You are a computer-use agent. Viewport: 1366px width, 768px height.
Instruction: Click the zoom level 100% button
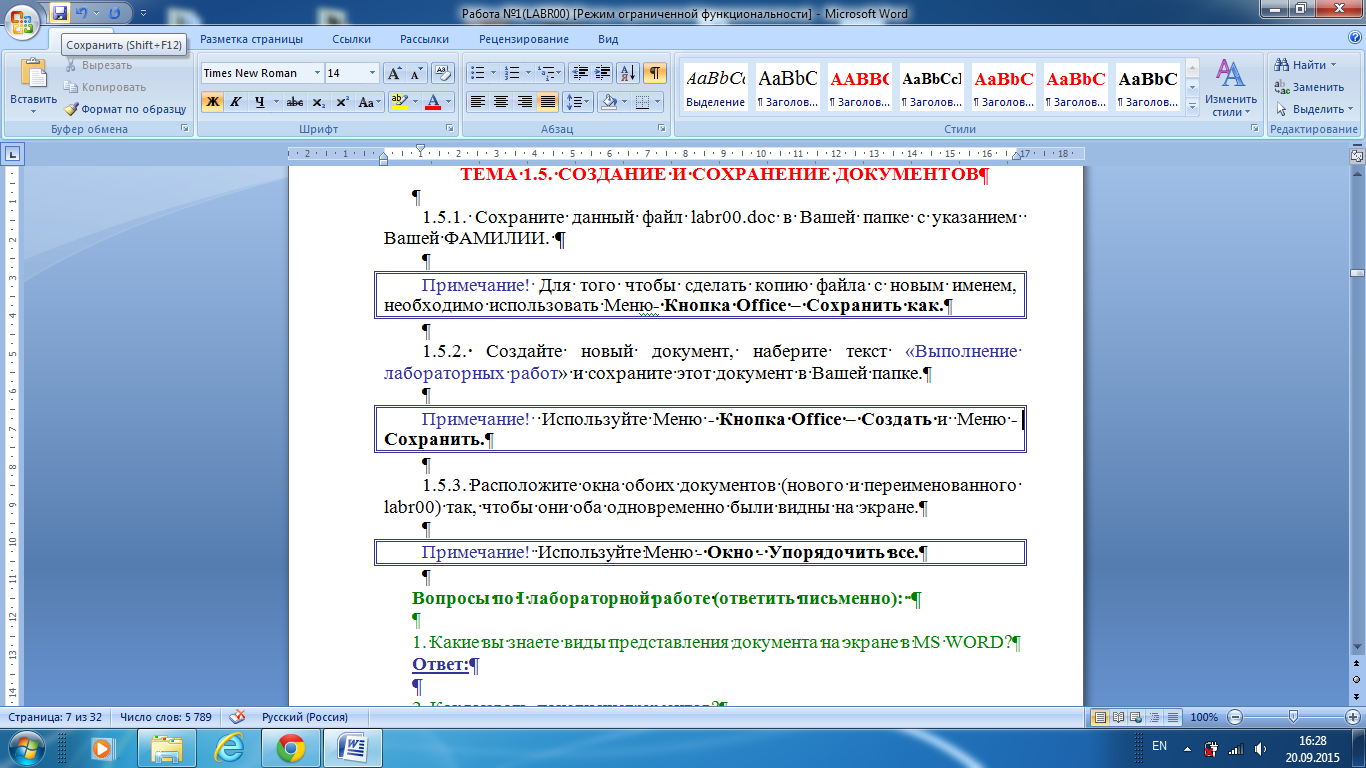(1204, 717)
